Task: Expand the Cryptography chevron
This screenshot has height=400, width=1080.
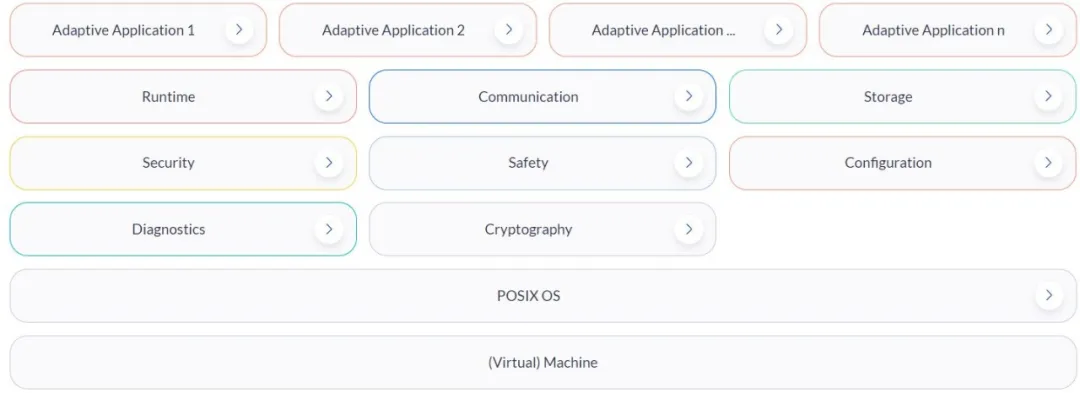Action: point(688,229)
